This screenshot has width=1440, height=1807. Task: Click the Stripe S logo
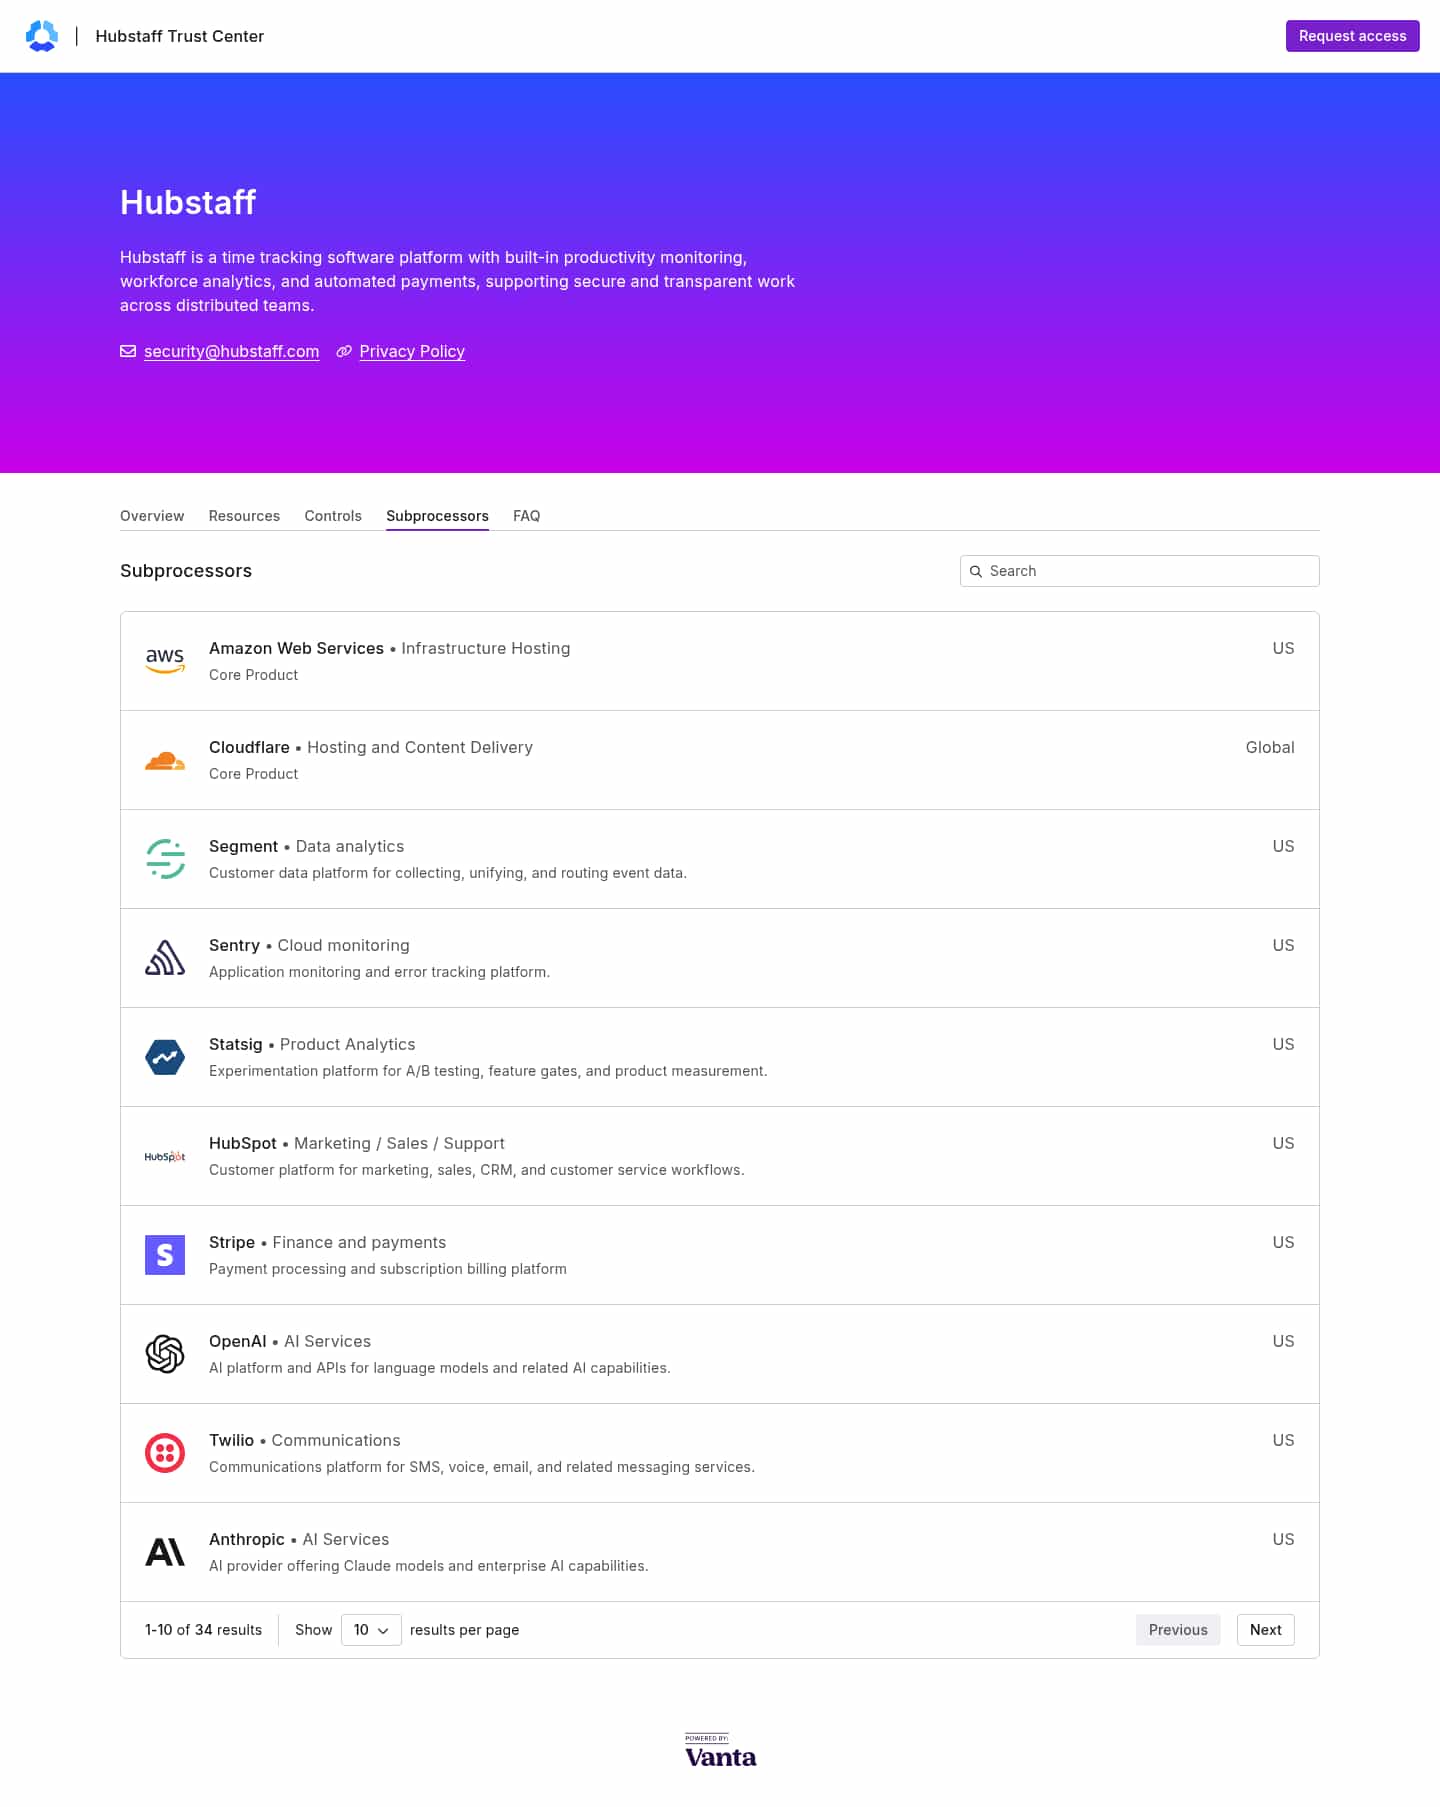pos(165,1255)
